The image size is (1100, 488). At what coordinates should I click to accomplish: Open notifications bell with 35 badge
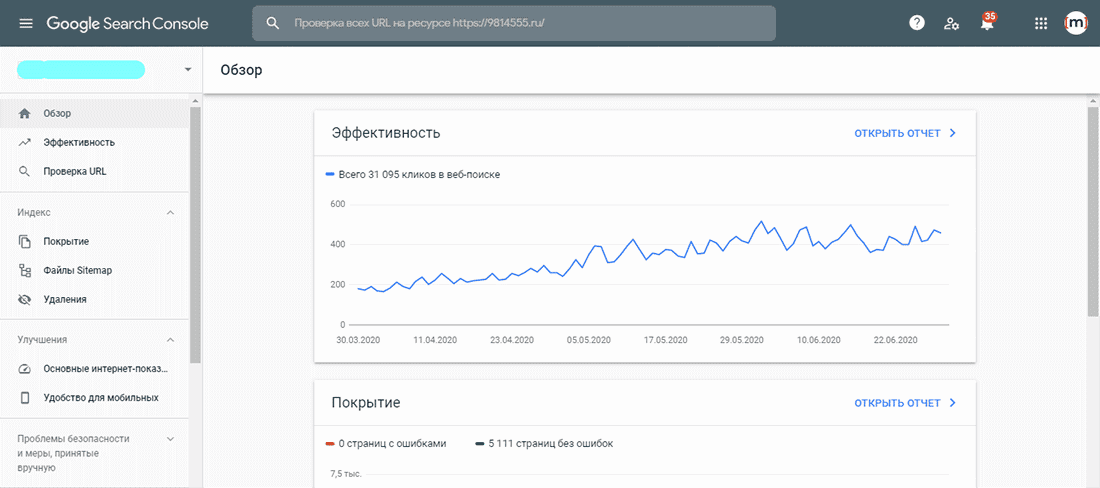988,22
